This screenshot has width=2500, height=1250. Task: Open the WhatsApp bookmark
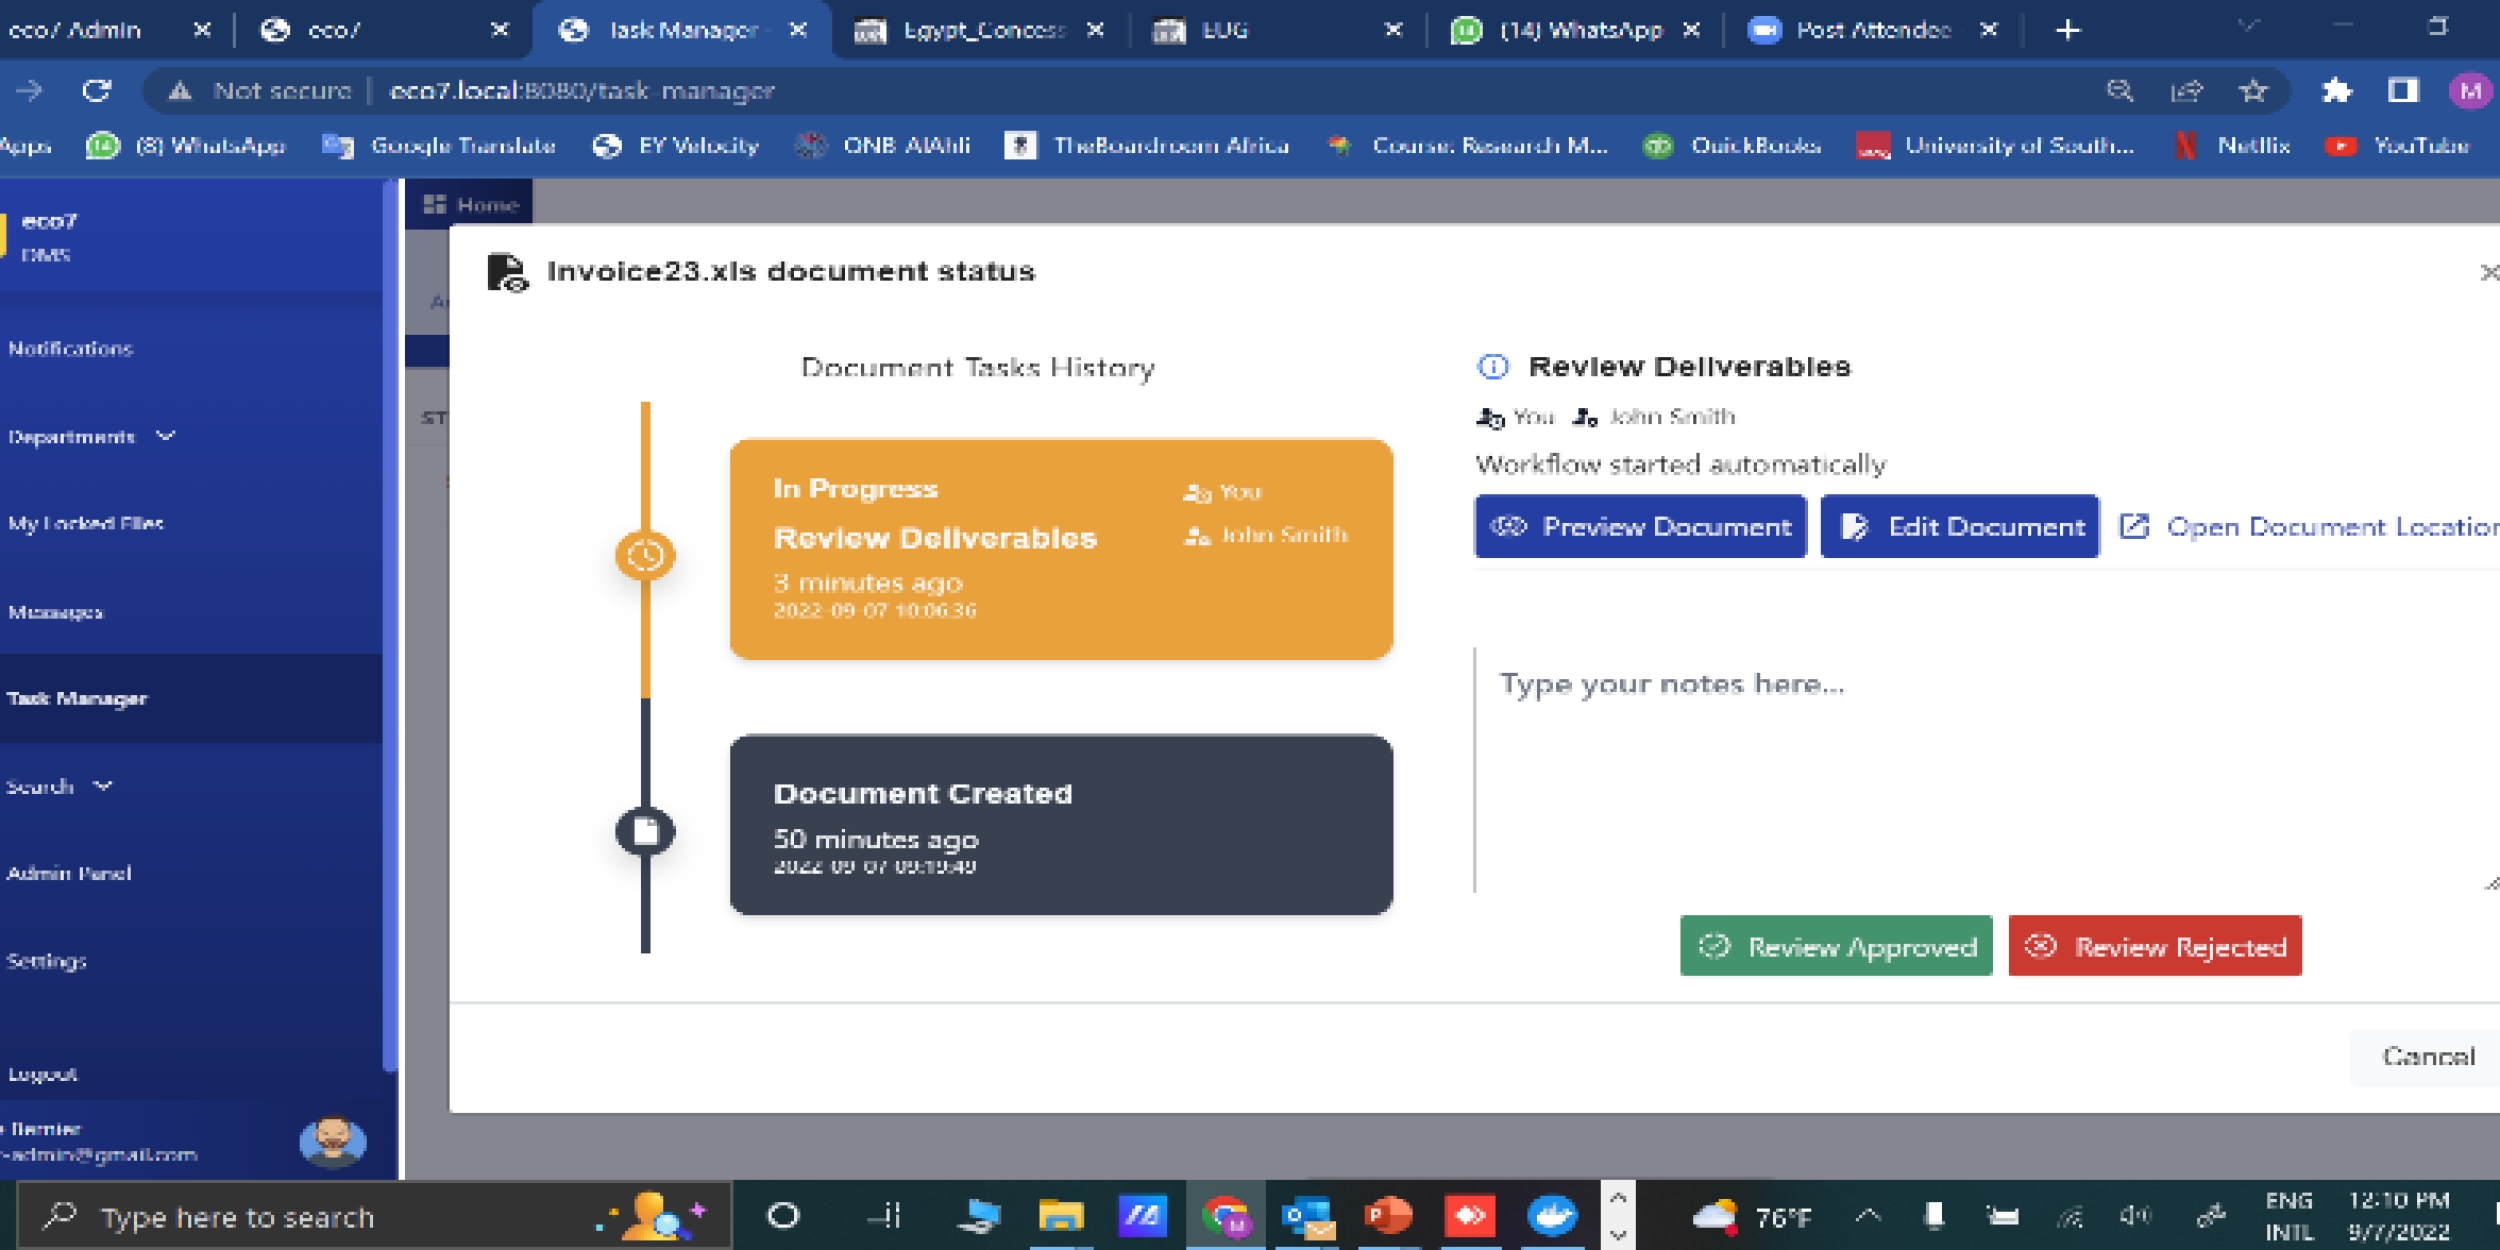pos(186,146)
